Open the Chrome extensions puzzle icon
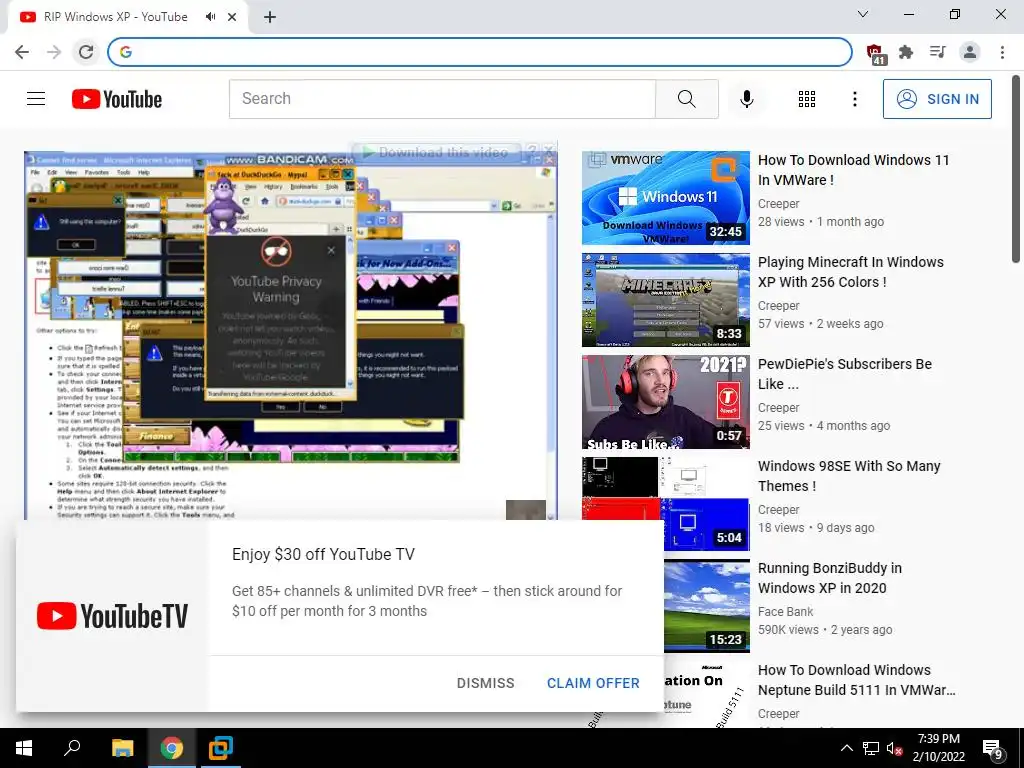Viewport: 1024px width, 768px height. 906,52
